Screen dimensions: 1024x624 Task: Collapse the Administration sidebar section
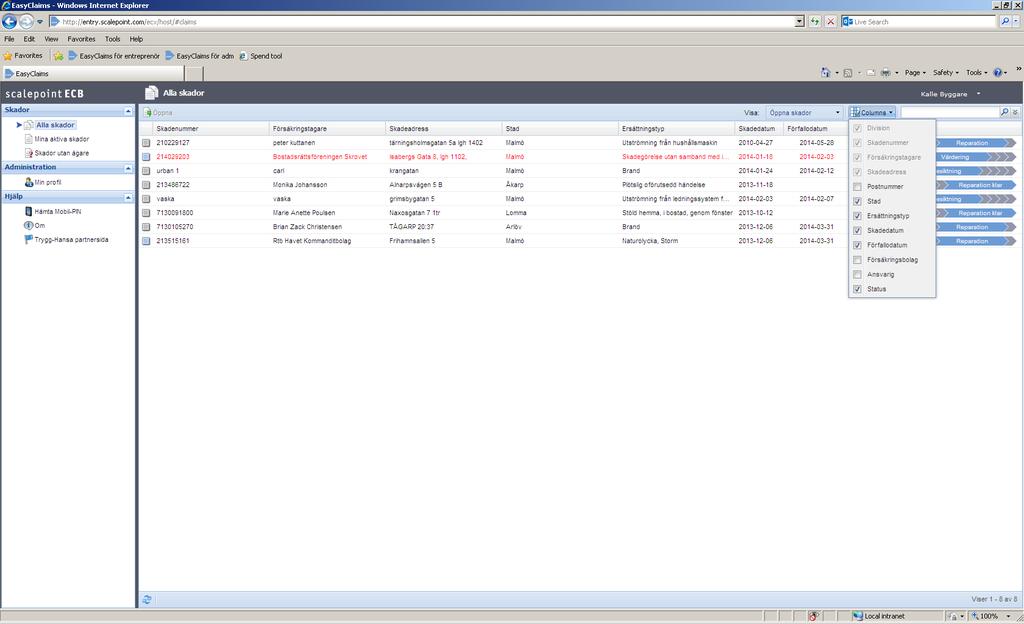tap(128, 168)
